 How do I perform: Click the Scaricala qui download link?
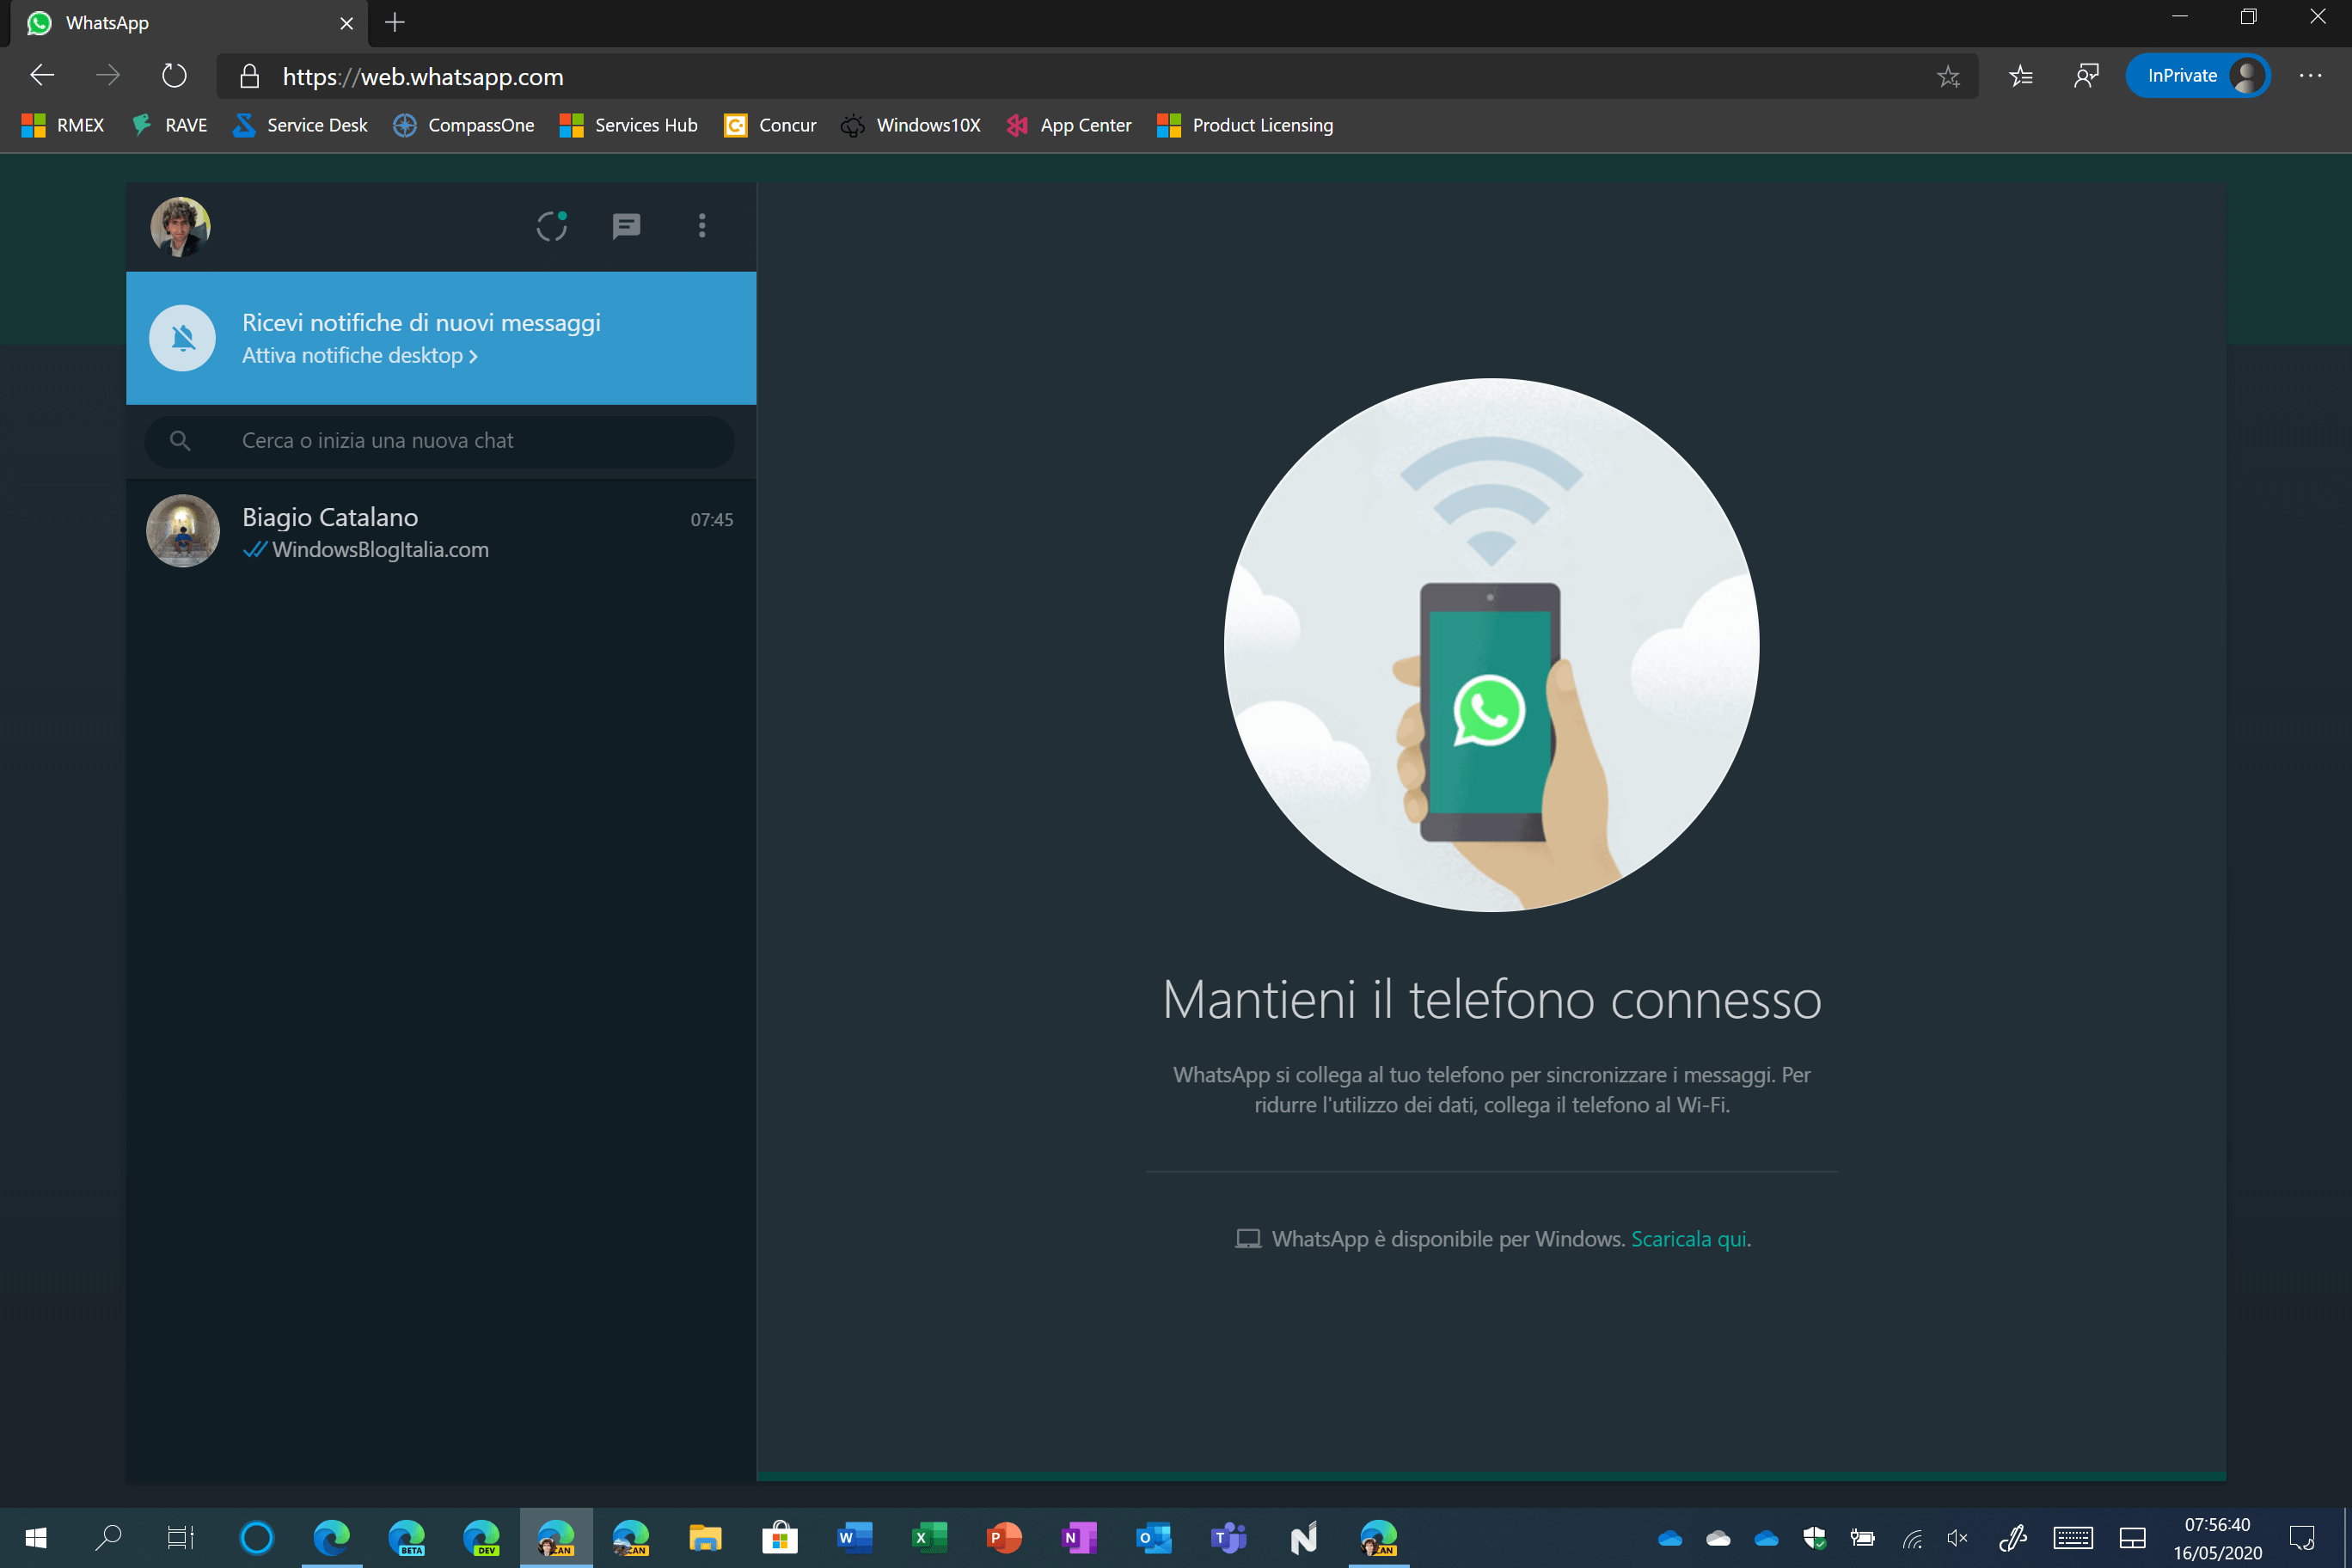(x=1689, y=1239)
